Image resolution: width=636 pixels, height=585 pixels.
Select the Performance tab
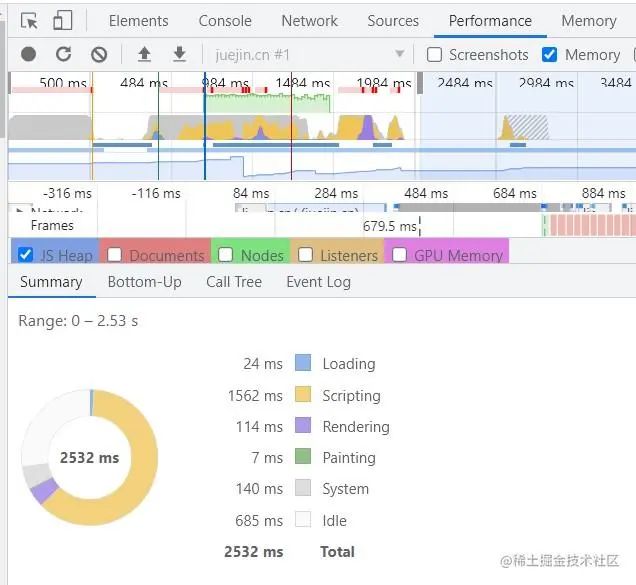pyautogui.click(x=490, y=21)
